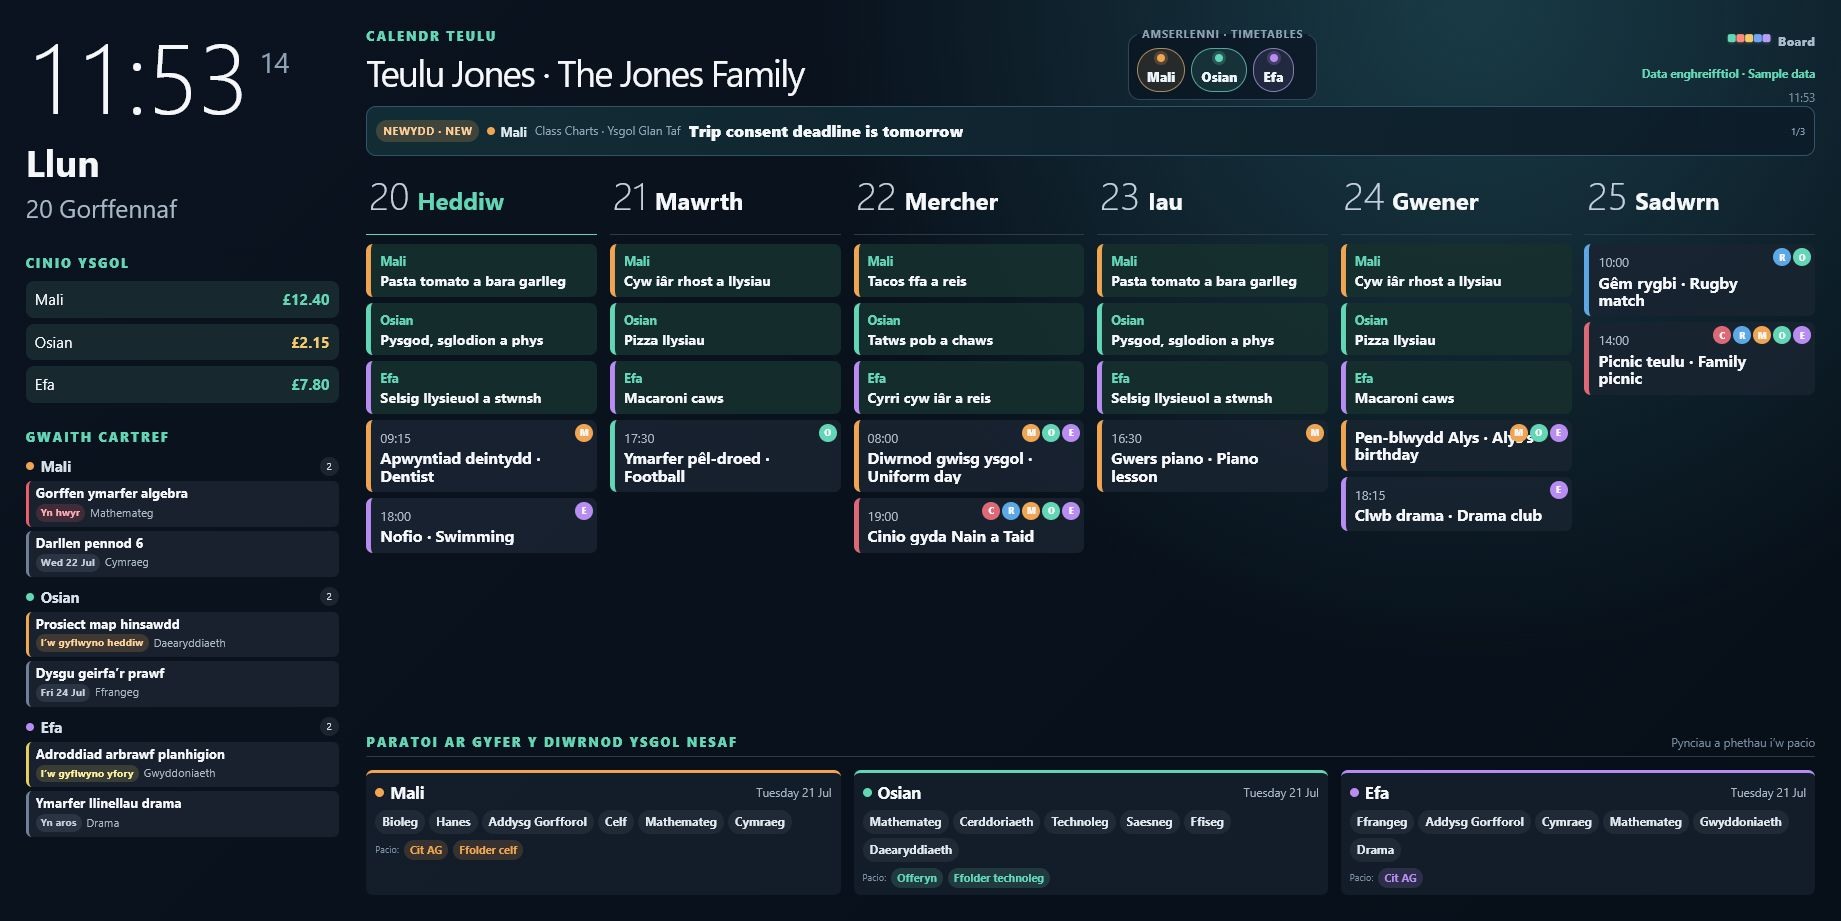1841x921 pixels.
Task: Click the NEWYDD · NEW notice badge
Action: 427,131
